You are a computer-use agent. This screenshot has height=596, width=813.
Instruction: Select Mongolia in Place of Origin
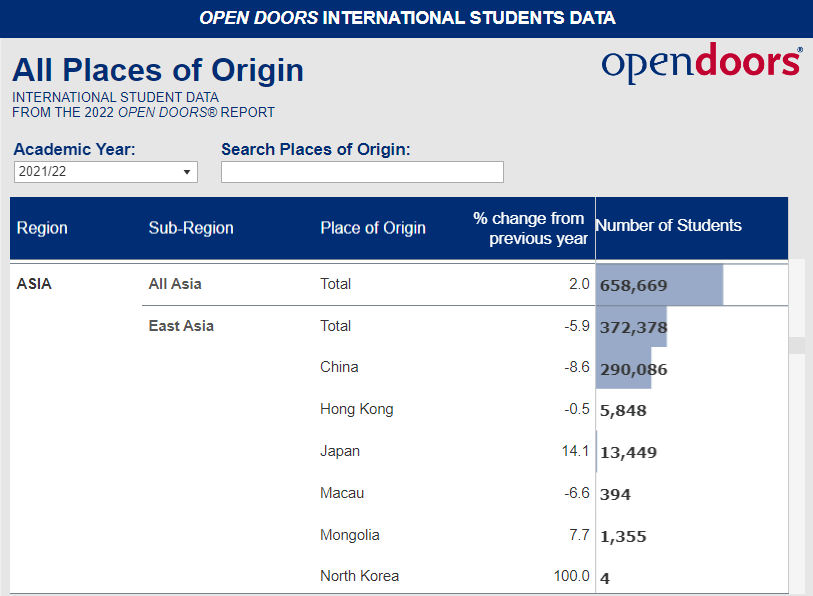point(349,535)
